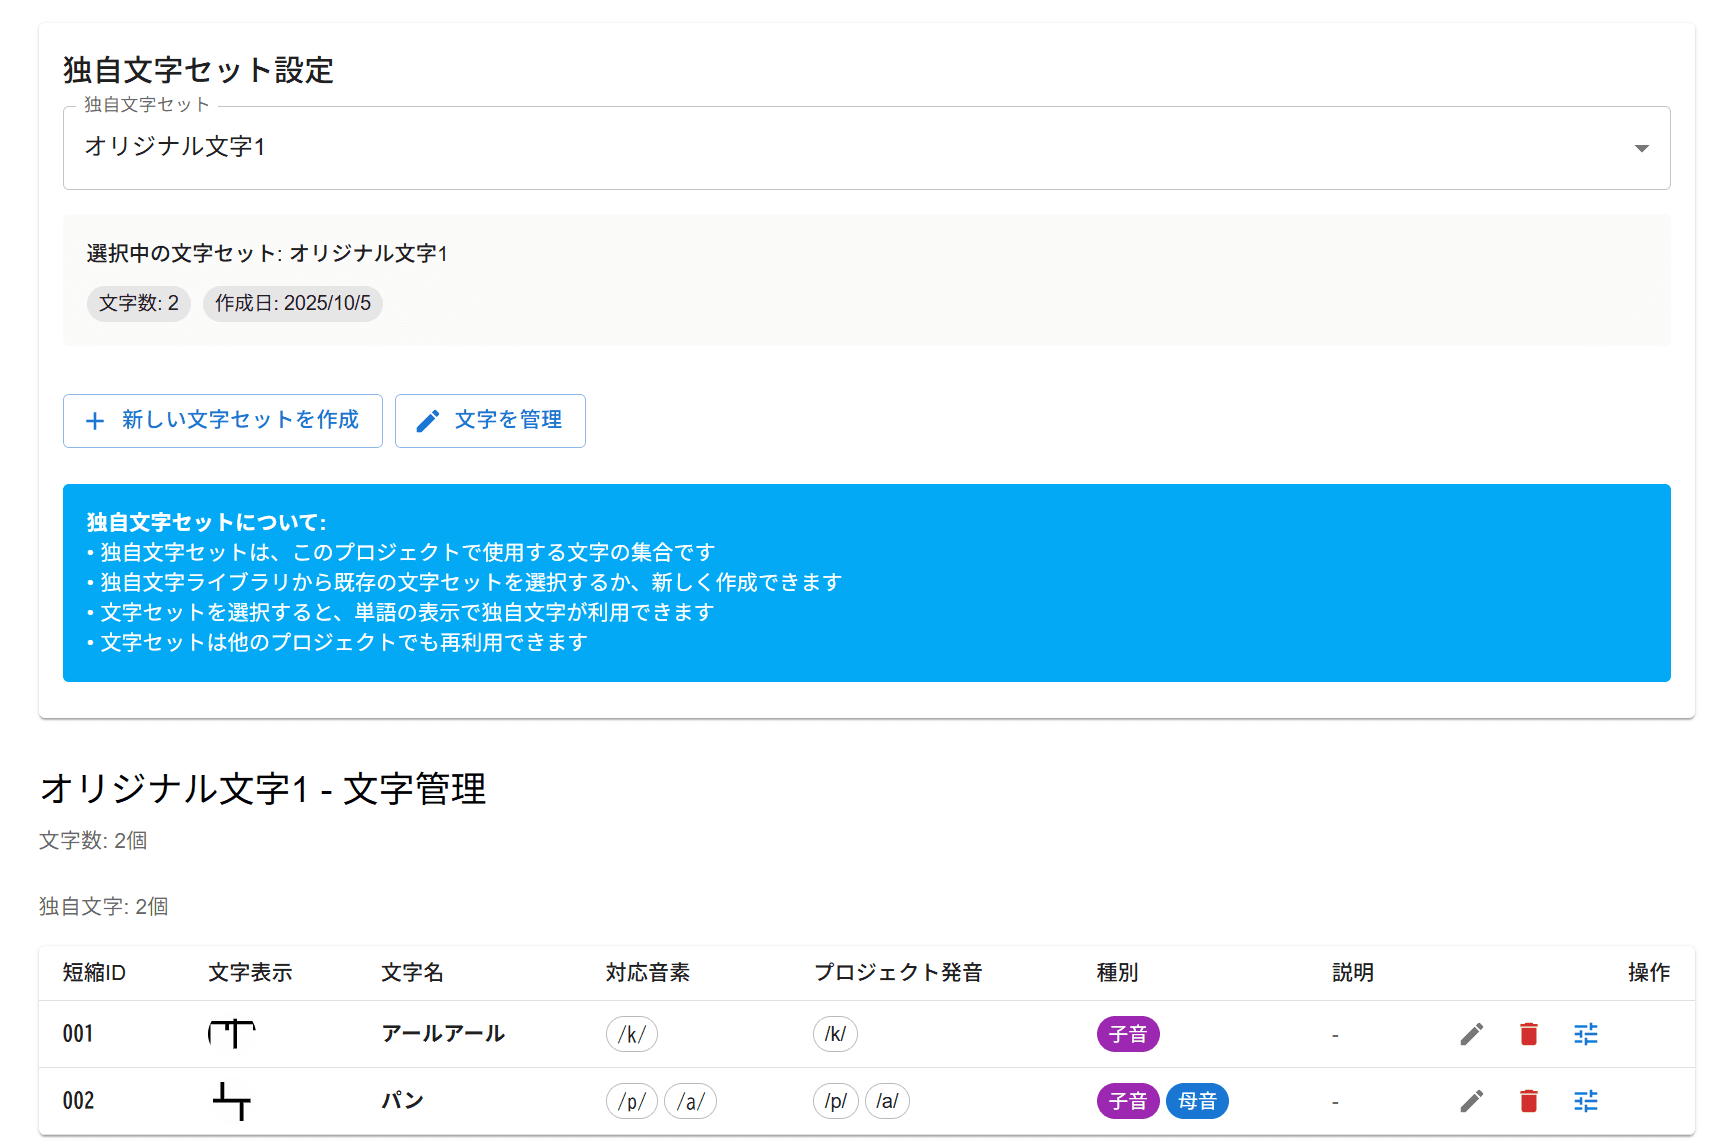
Task: Click the 文字名 column header
Action: pos(412,972)
